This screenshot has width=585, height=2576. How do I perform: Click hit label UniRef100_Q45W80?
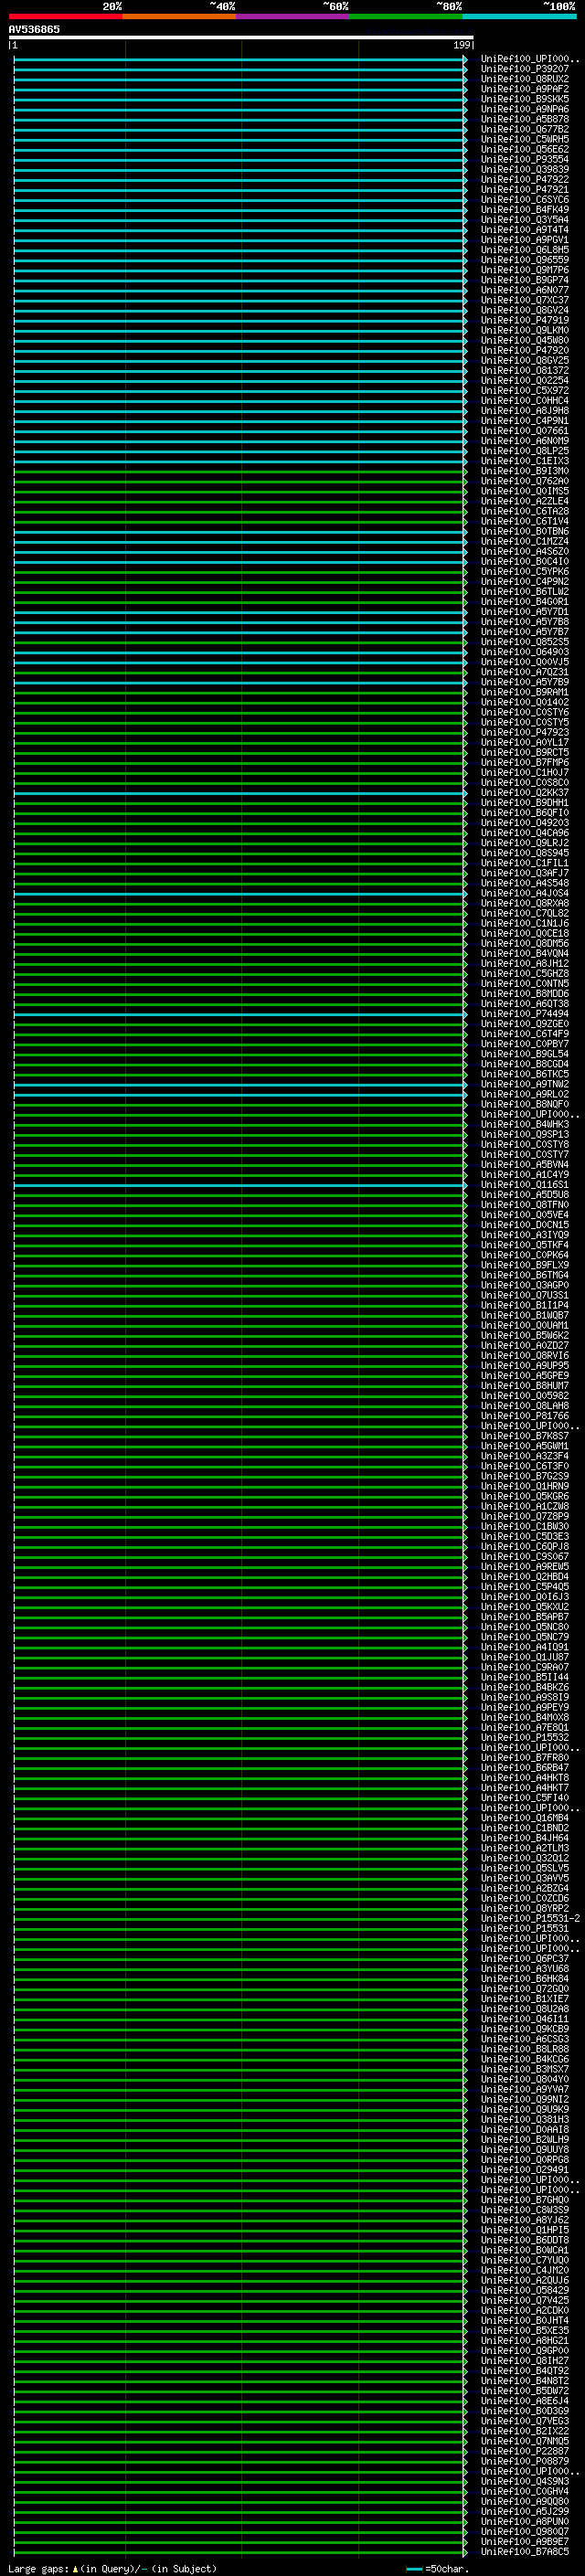525,340
